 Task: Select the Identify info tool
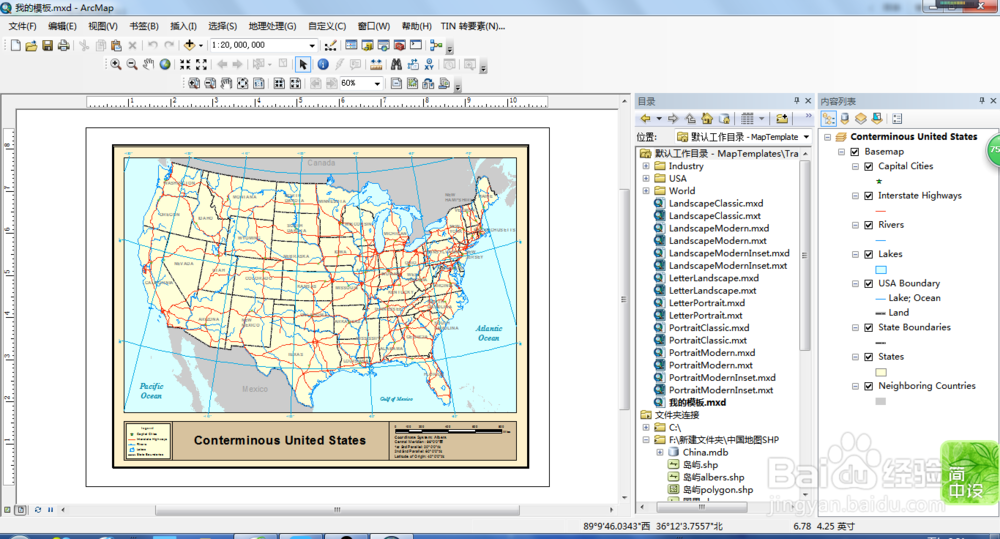pyautogui.click(x=323, y=64)
